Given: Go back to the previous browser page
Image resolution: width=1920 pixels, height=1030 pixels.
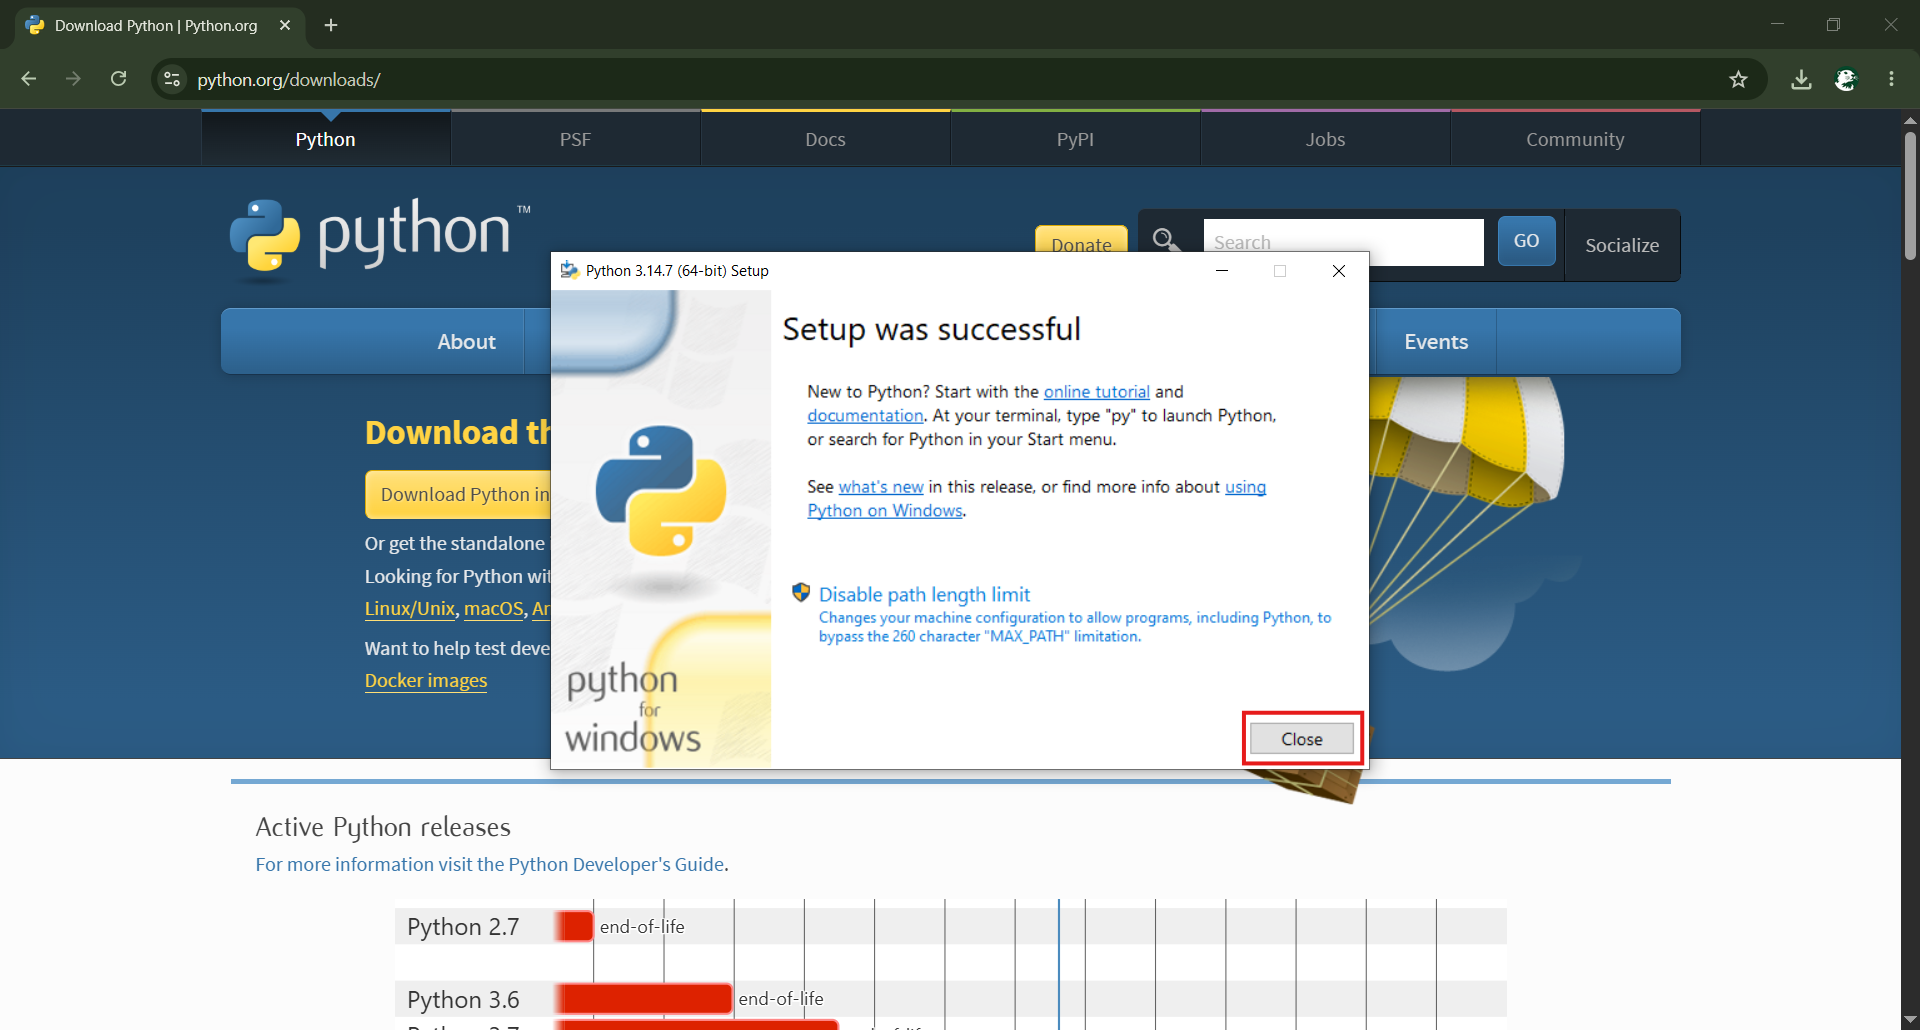Looking at the screenshot, I should [x=29, y=79].
